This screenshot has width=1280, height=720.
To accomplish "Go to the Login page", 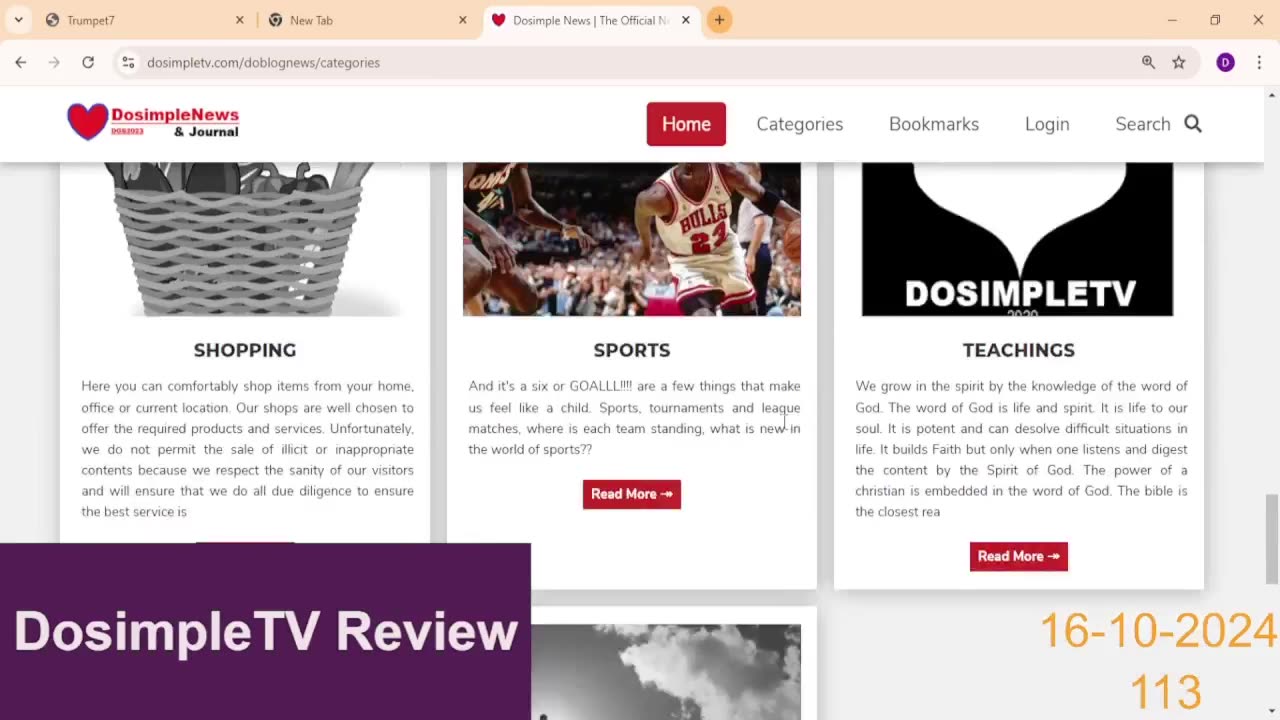I will pyautogui.click(x=1047, y=124).
